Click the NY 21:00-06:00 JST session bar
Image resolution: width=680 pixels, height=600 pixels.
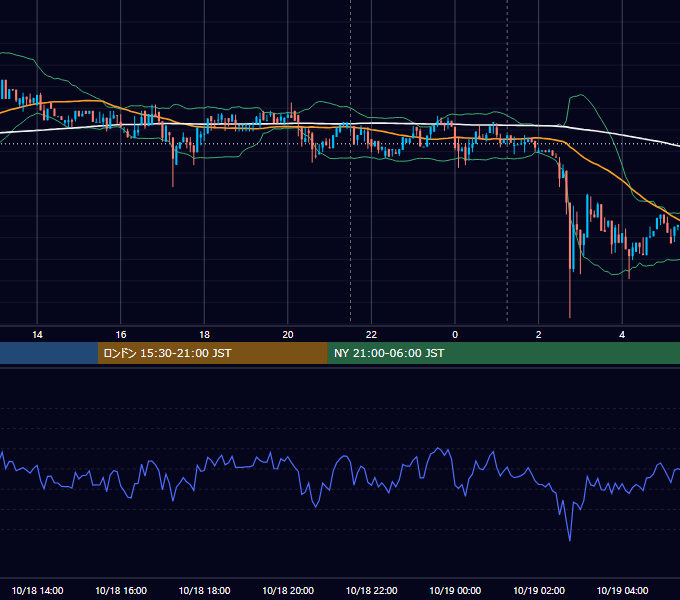[x=503, y=353]
